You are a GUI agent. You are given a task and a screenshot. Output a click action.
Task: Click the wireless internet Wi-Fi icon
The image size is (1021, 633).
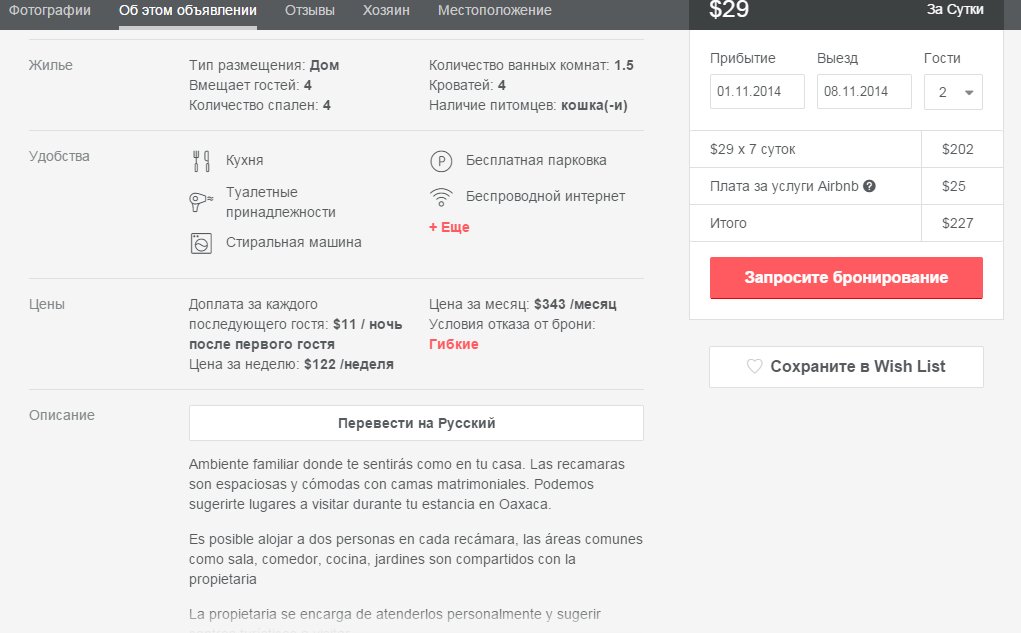pyautogui.click(x=440, y=197)
